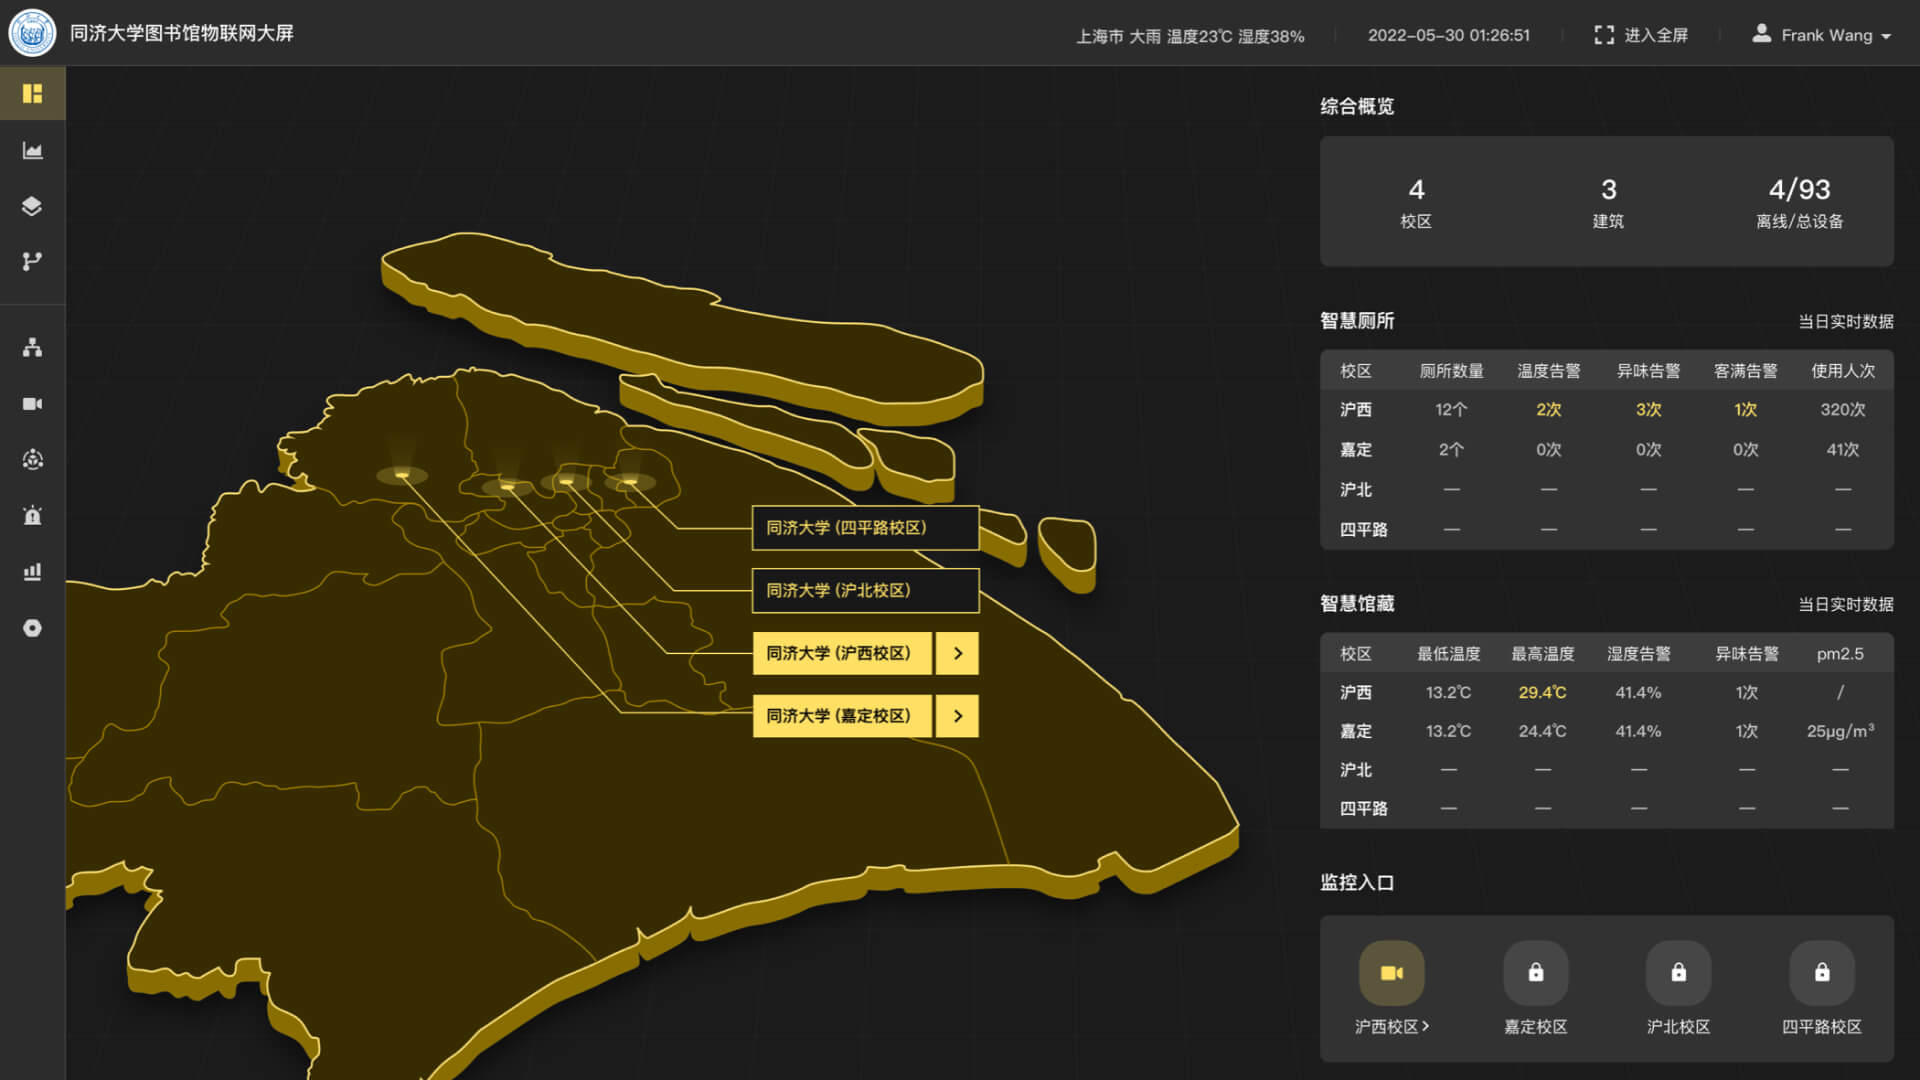Open the Frank Wang user dropdown
Viewport: 1920px width, 1080px height.
click(x=1822, y=35)
